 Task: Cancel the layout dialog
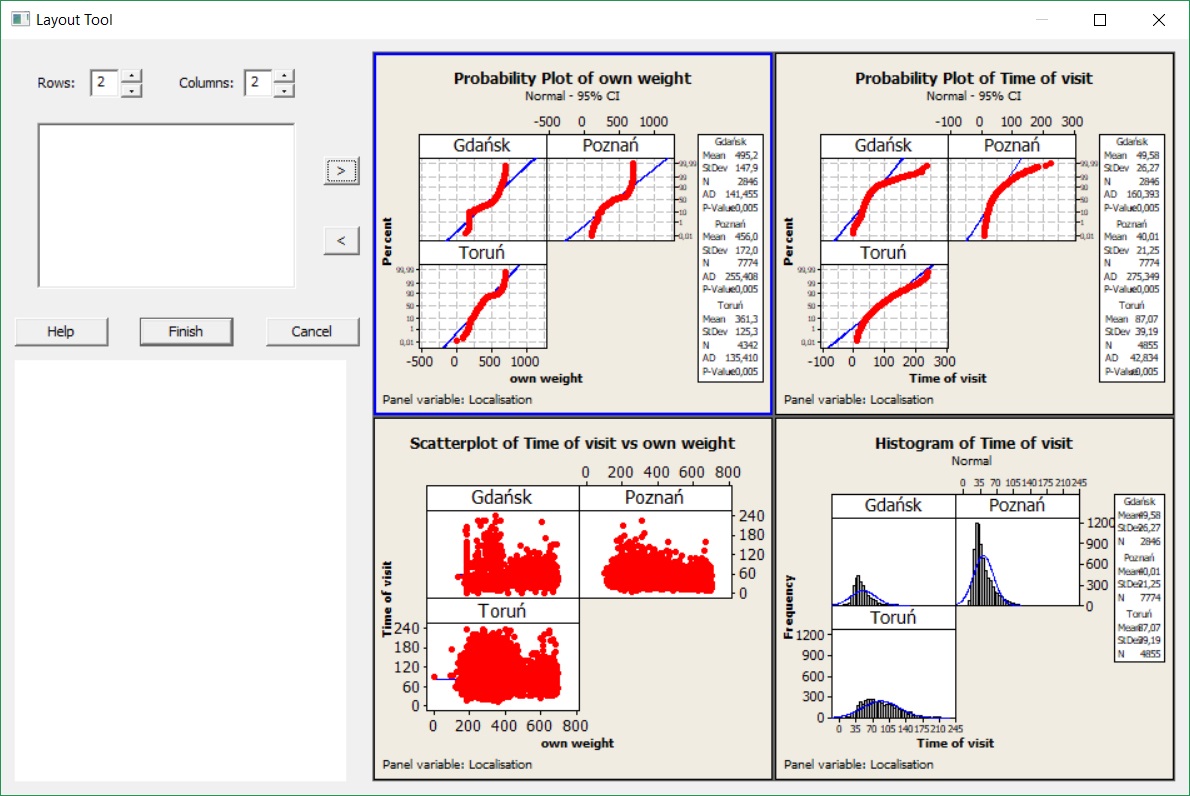(x=312, y=331)
